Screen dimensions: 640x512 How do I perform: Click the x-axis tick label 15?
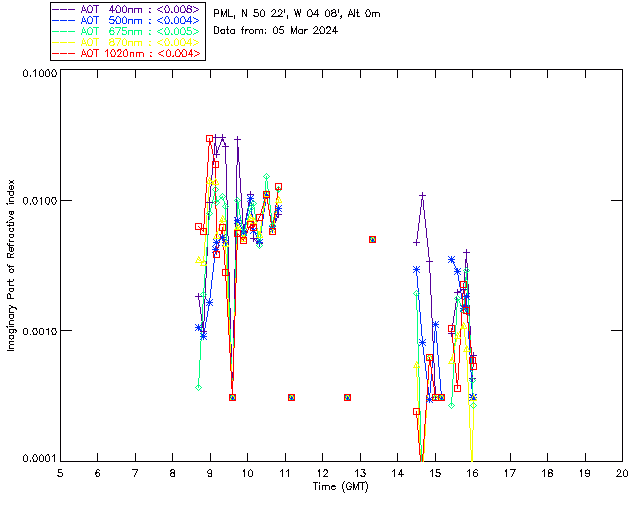[435, 473]
